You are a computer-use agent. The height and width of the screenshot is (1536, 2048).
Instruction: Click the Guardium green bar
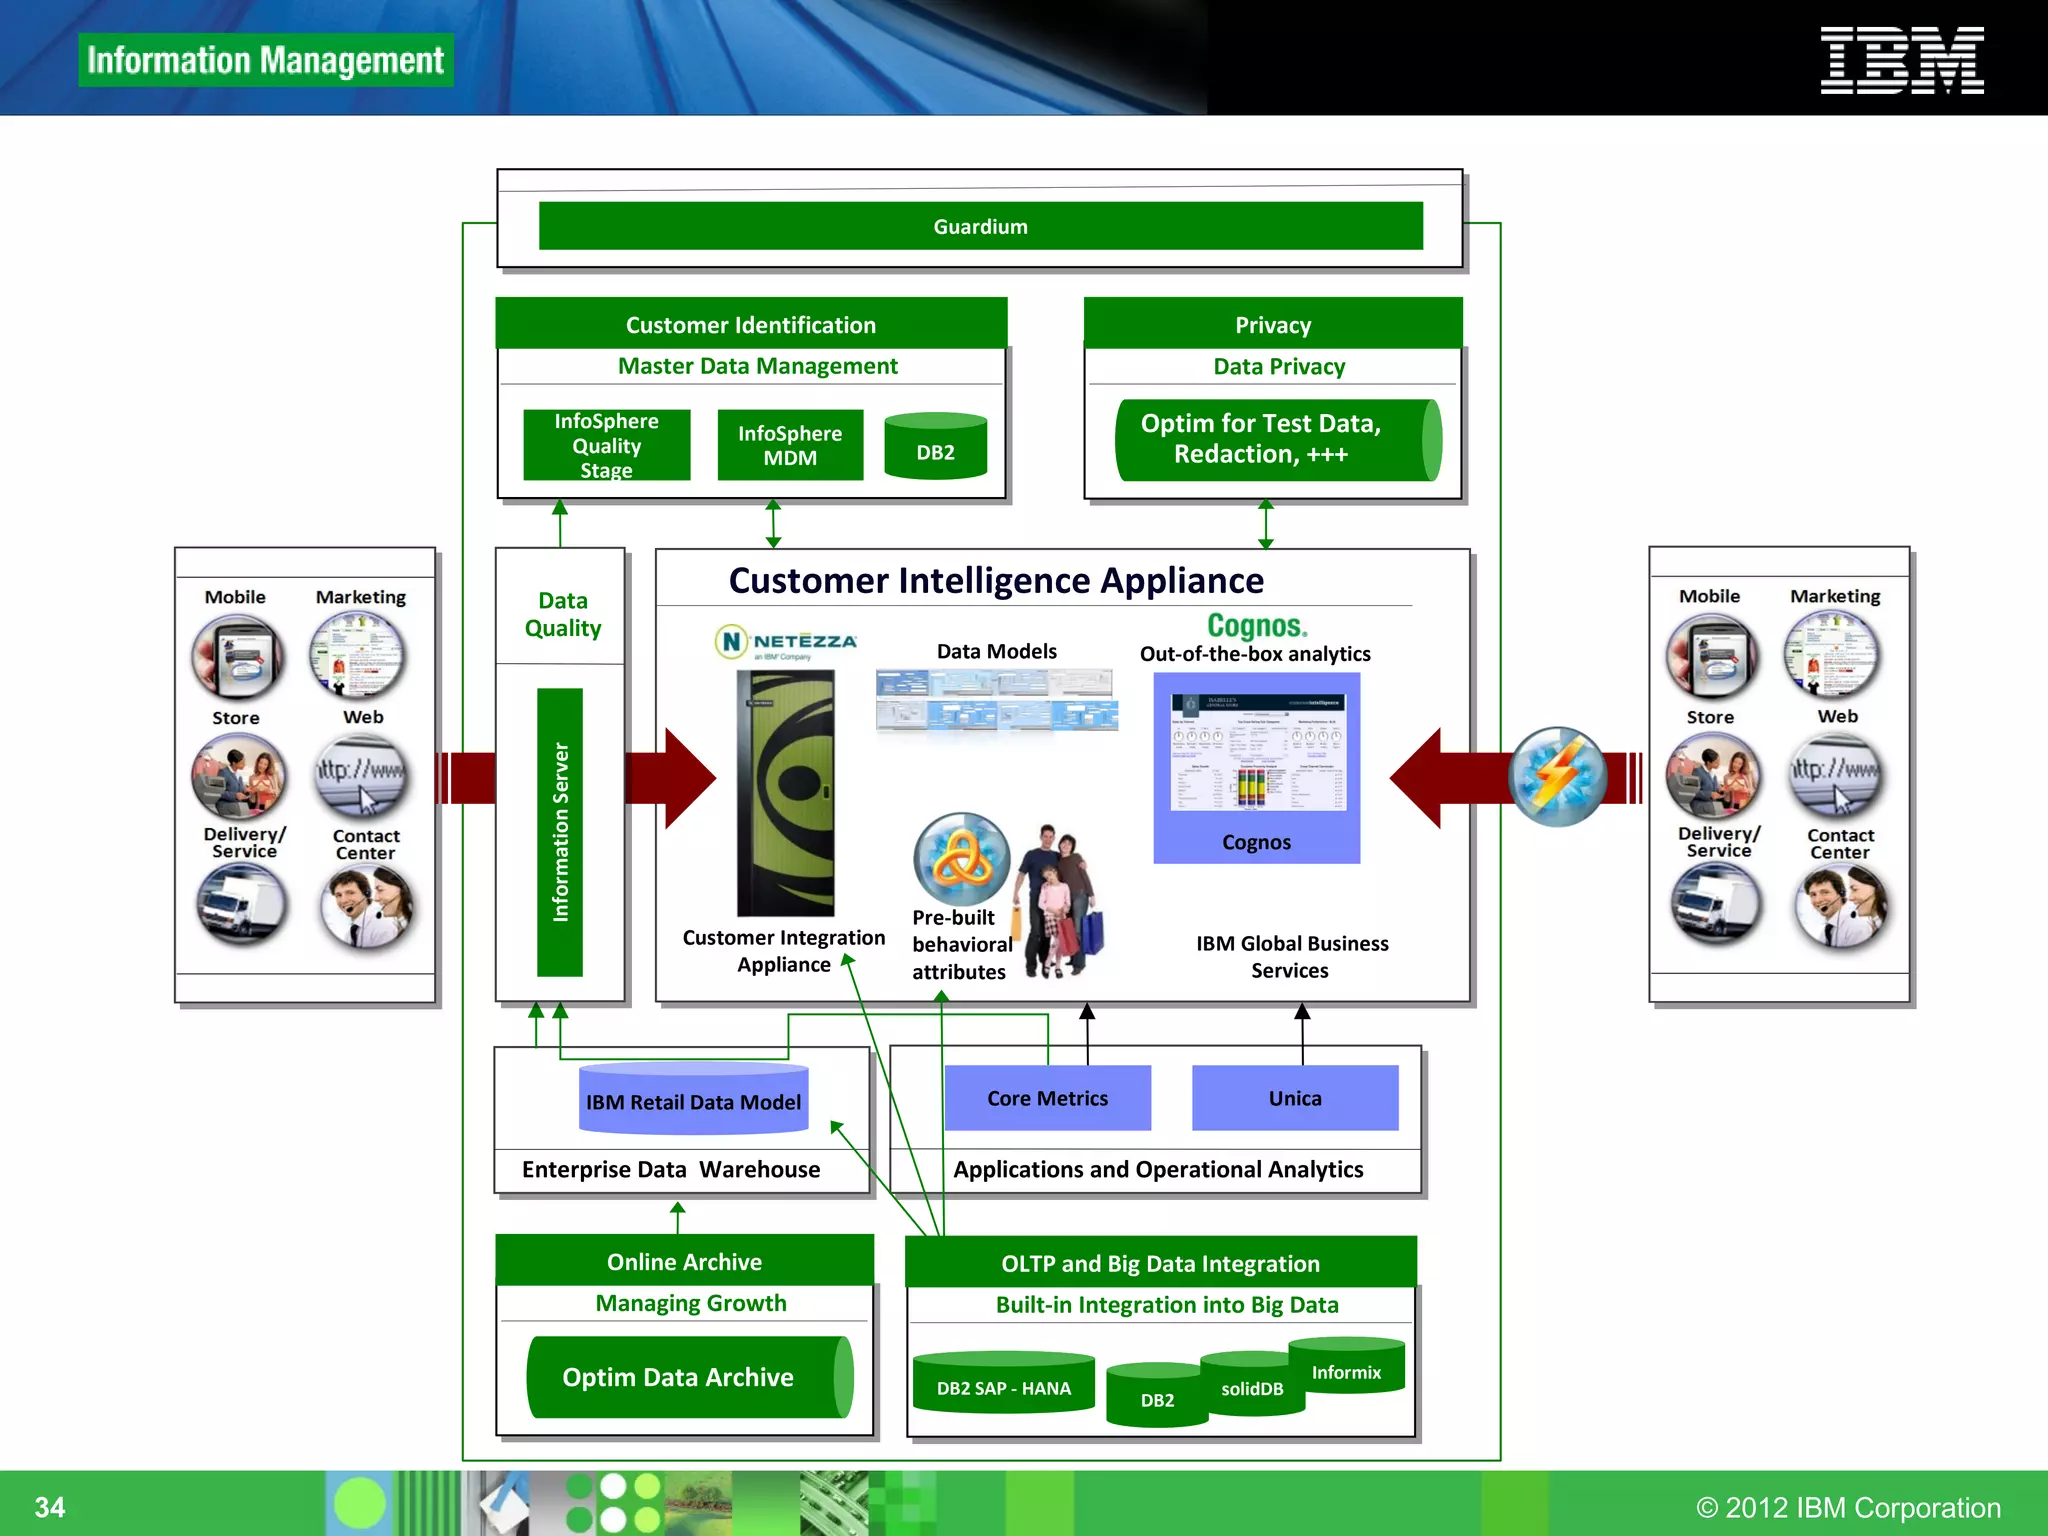(x=980, y=226)
